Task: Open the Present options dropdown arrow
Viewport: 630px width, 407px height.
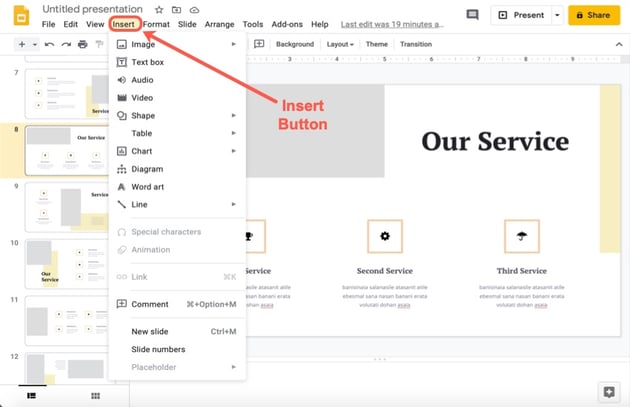Action: click(557, 15)
